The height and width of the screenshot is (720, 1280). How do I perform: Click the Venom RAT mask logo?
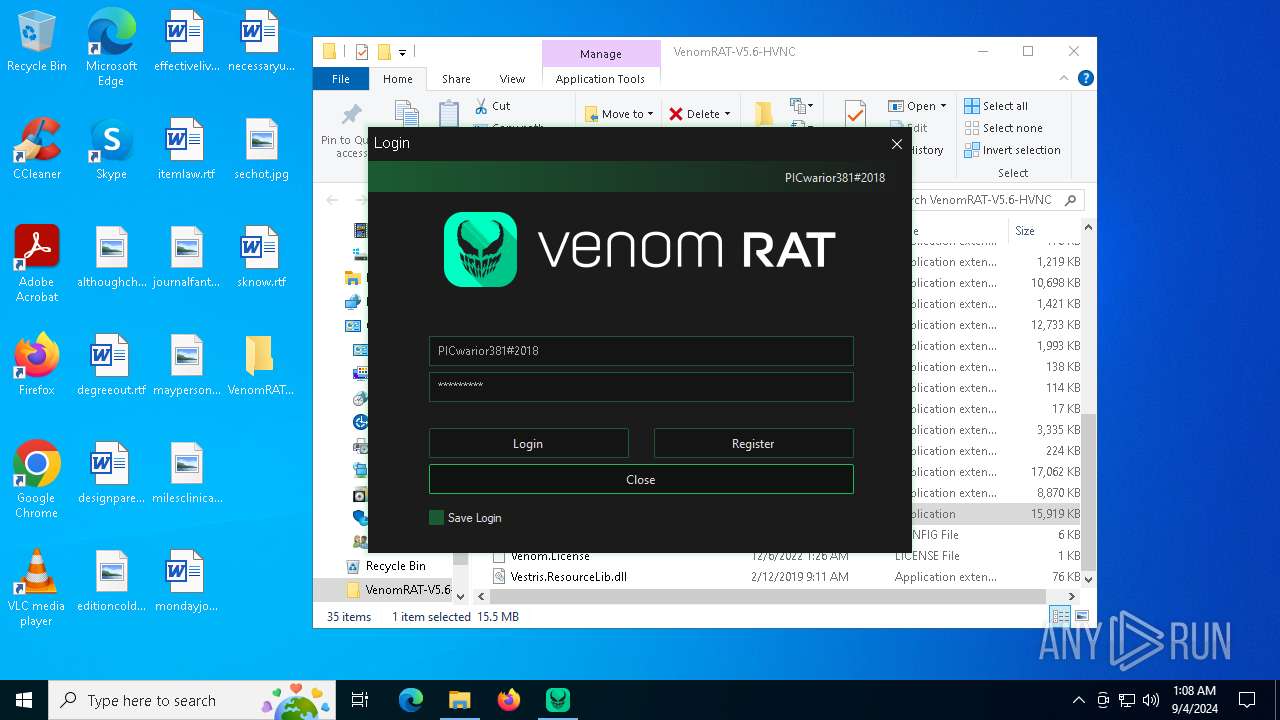coord(480,249)
